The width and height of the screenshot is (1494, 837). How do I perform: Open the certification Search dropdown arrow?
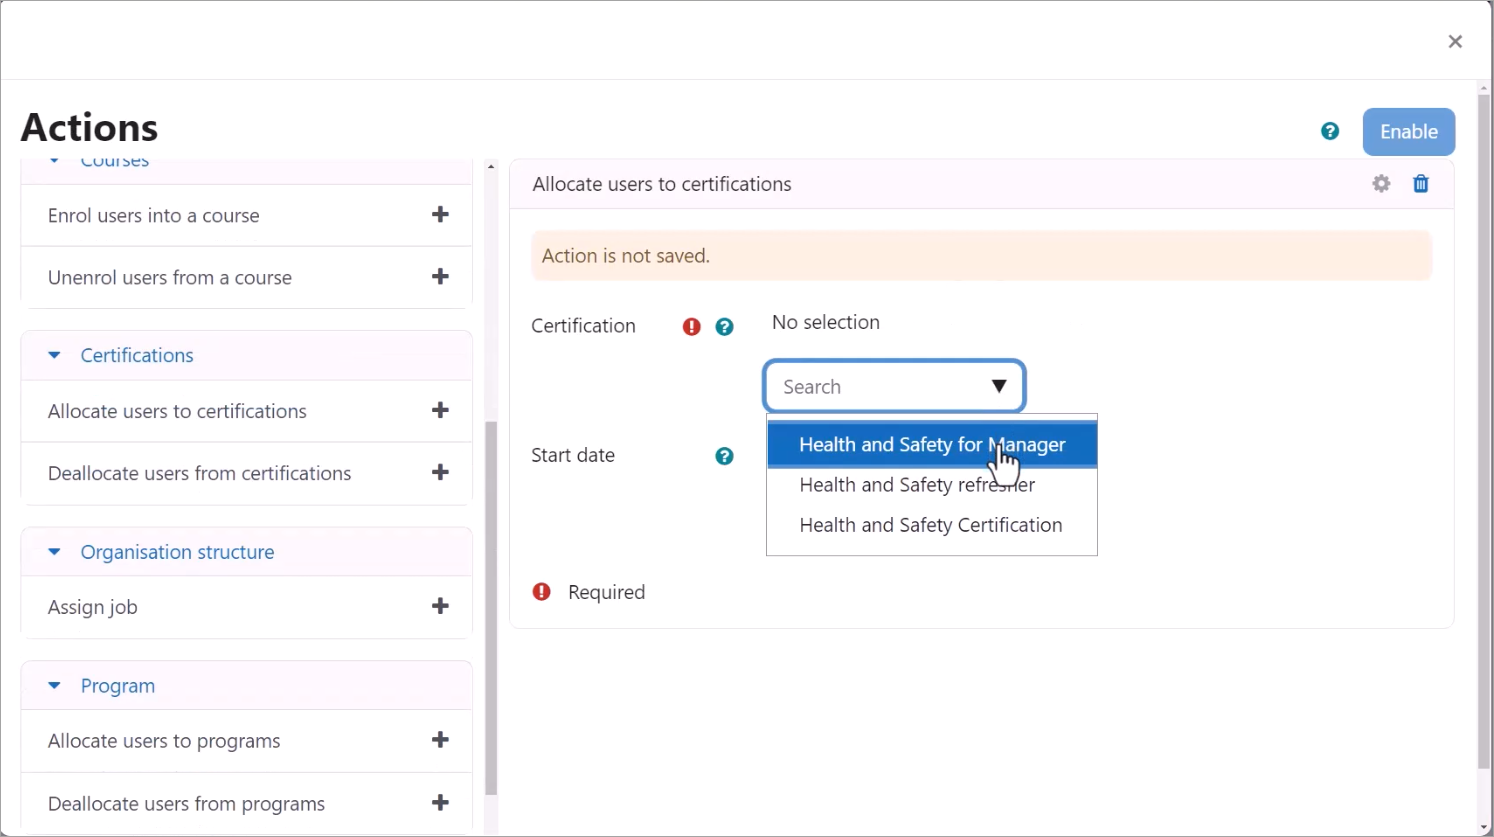999,387
